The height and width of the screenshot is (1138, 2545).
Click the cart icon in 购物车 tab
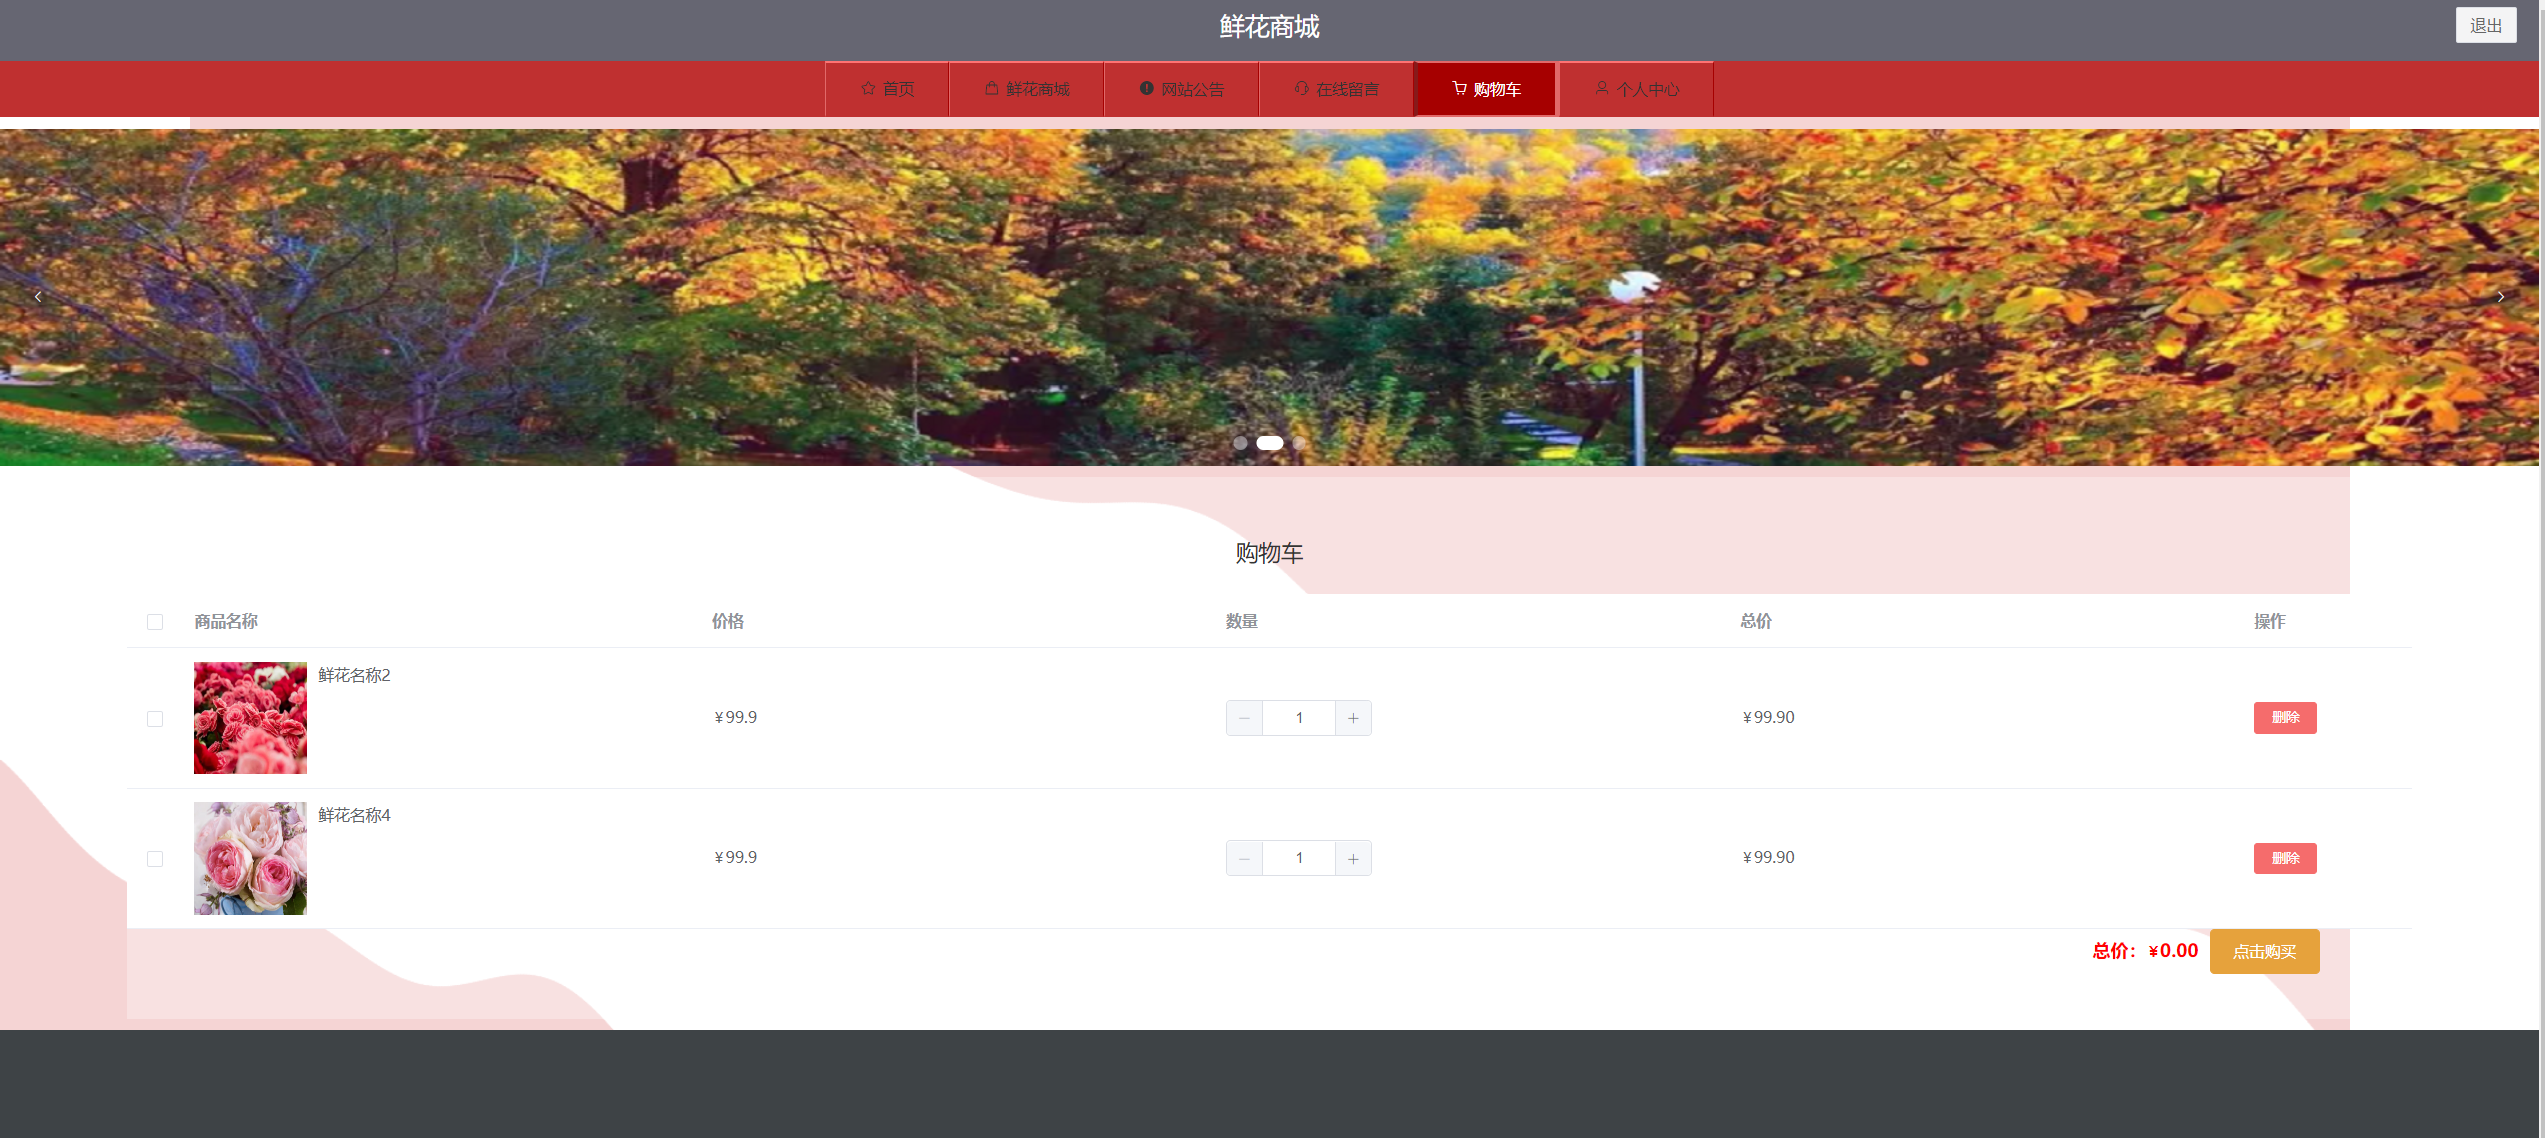(x=1459, y=89)
